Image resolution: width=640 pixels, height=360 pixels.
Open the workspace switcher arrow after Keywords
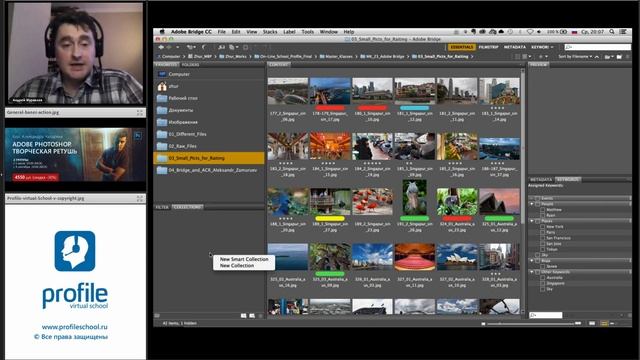pyautogui.click(x=552, y=47)
